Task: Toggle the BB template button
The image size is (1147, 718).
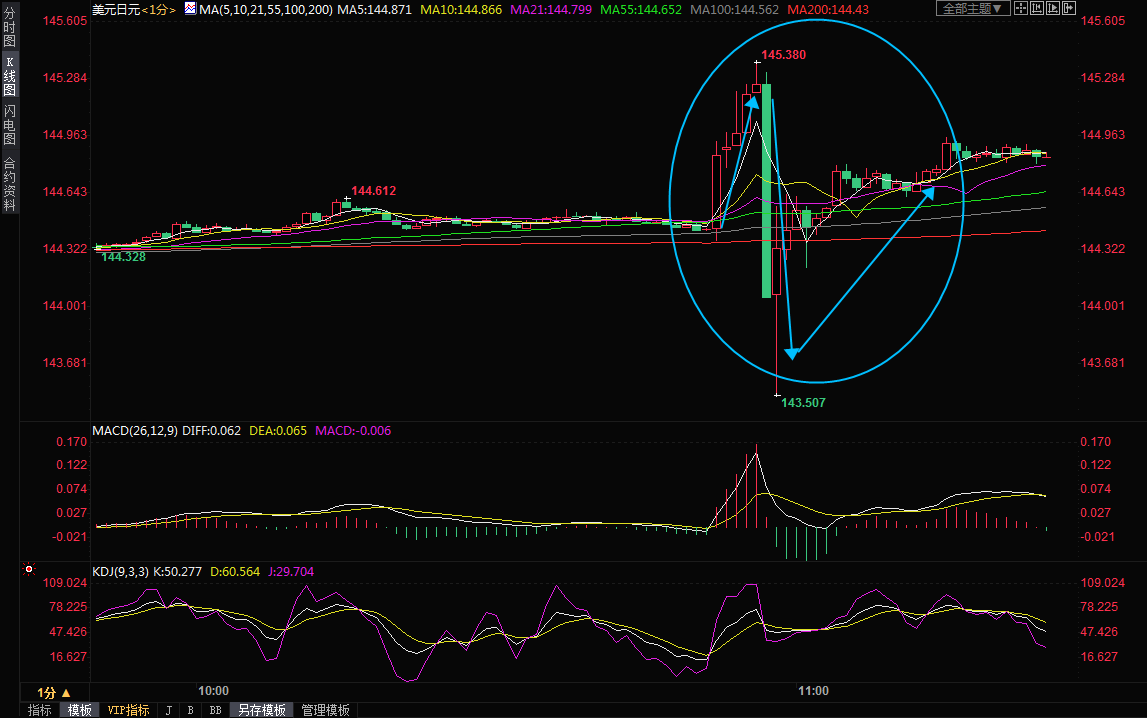Action: coord(215,710)
